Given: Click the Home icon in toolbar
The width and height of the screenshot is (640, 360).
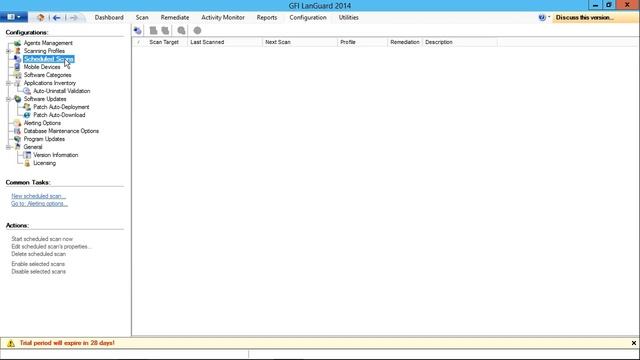Looking at the screenshot, I should pos(40,18).
